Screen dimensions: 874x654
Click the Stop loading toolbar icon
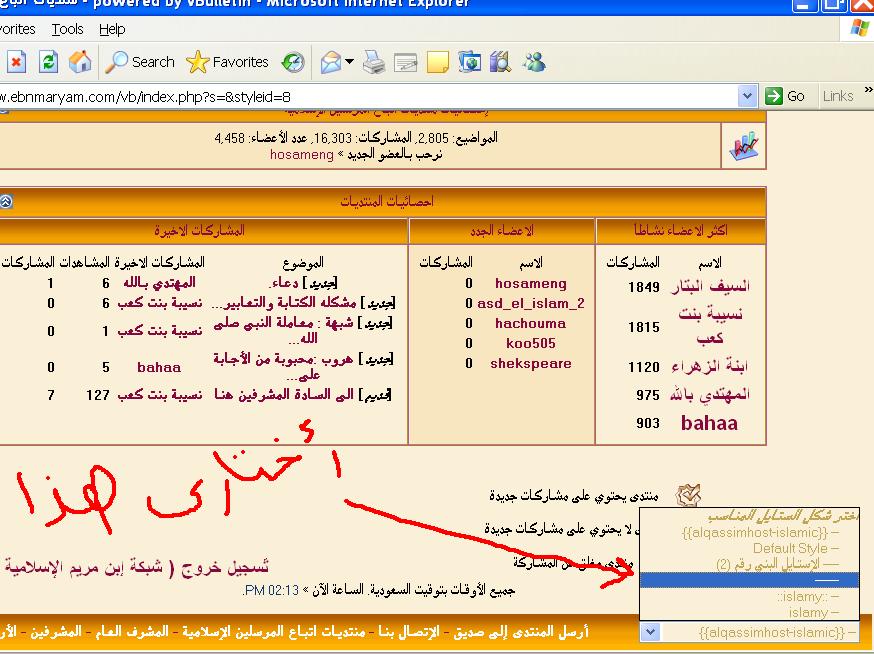(x=17, y=62)
